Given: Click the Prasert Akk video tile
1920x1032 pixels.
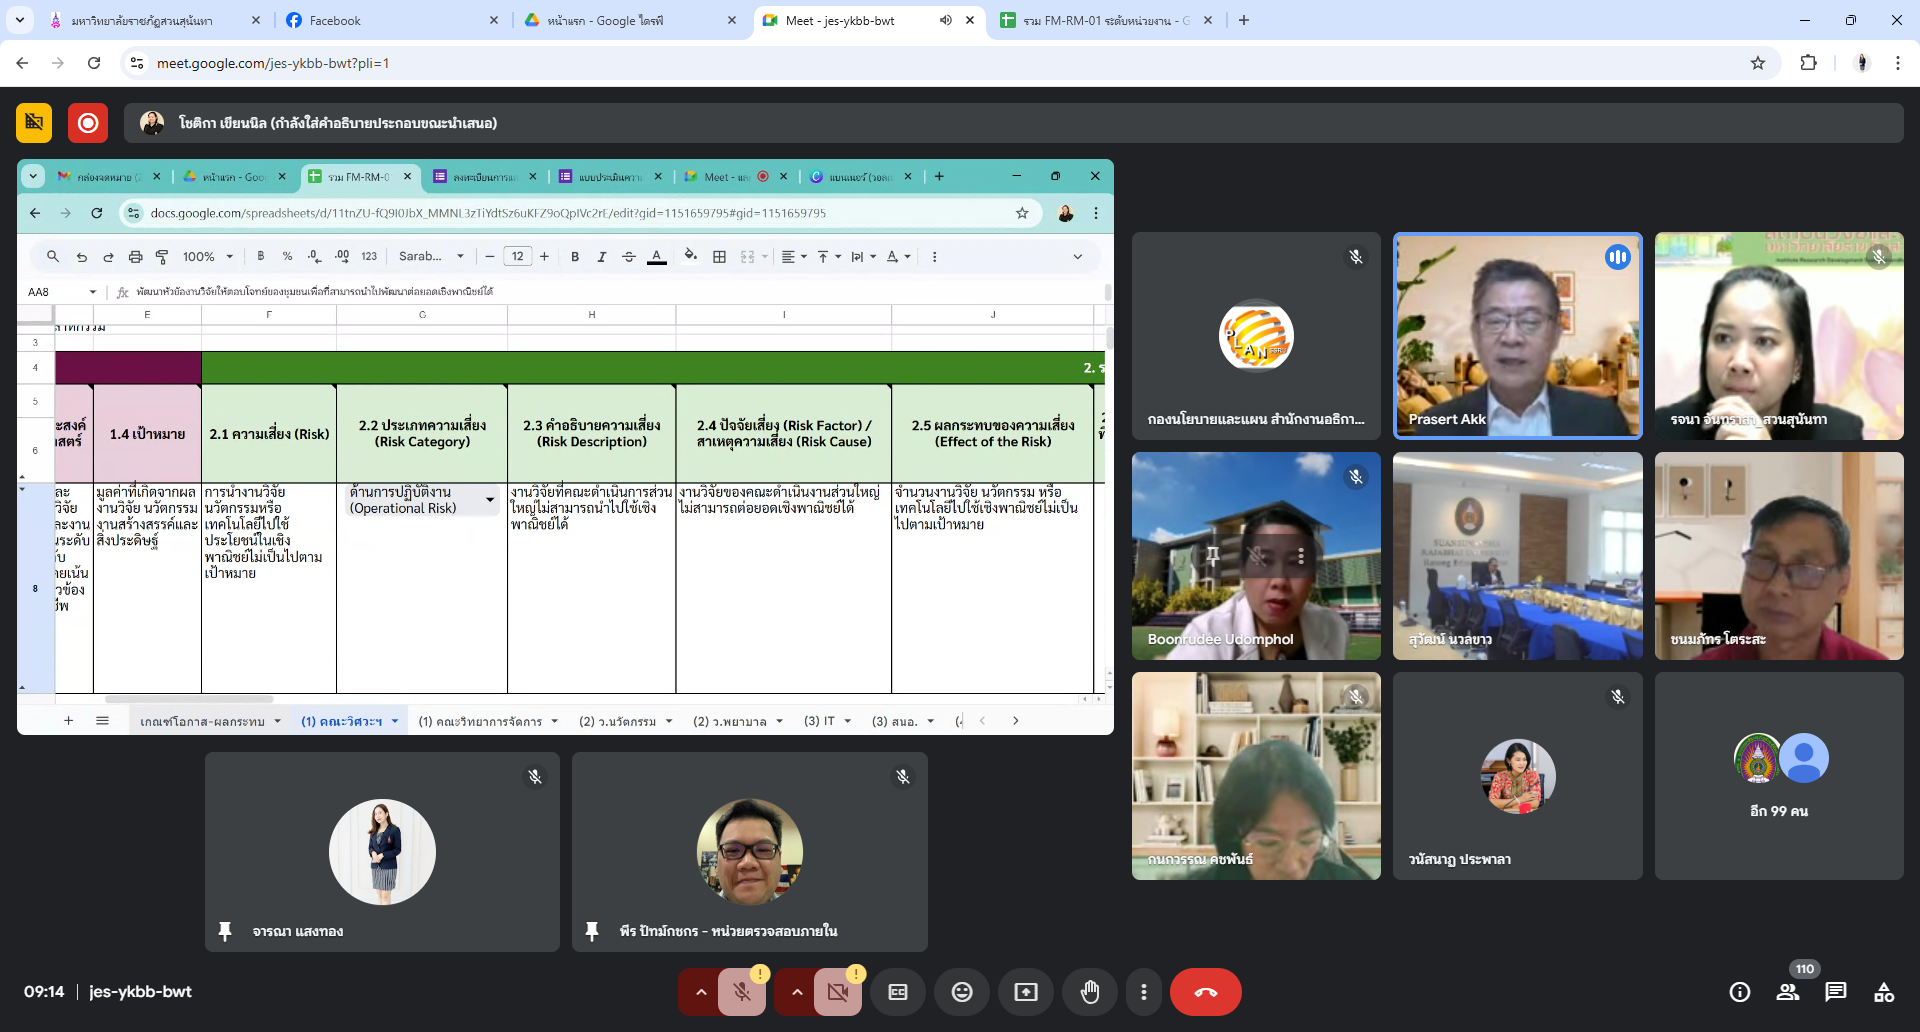Looking at the screenshot, I should pos(1517,336).
